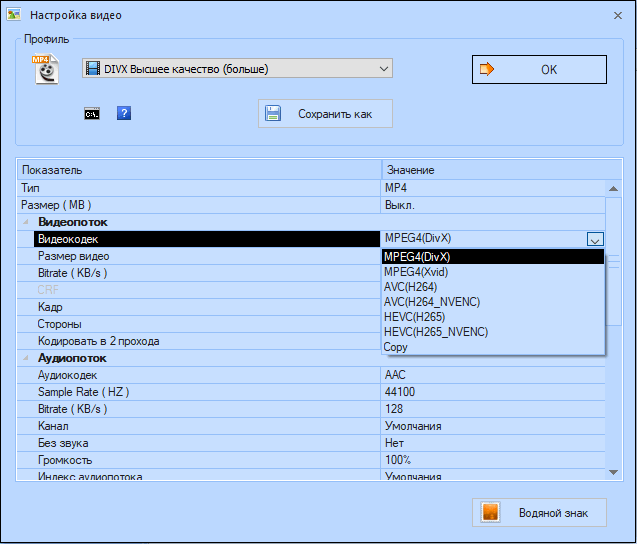Click the MP4 file format icon
This screenshot has height=544, width=637.
(46, 69)
